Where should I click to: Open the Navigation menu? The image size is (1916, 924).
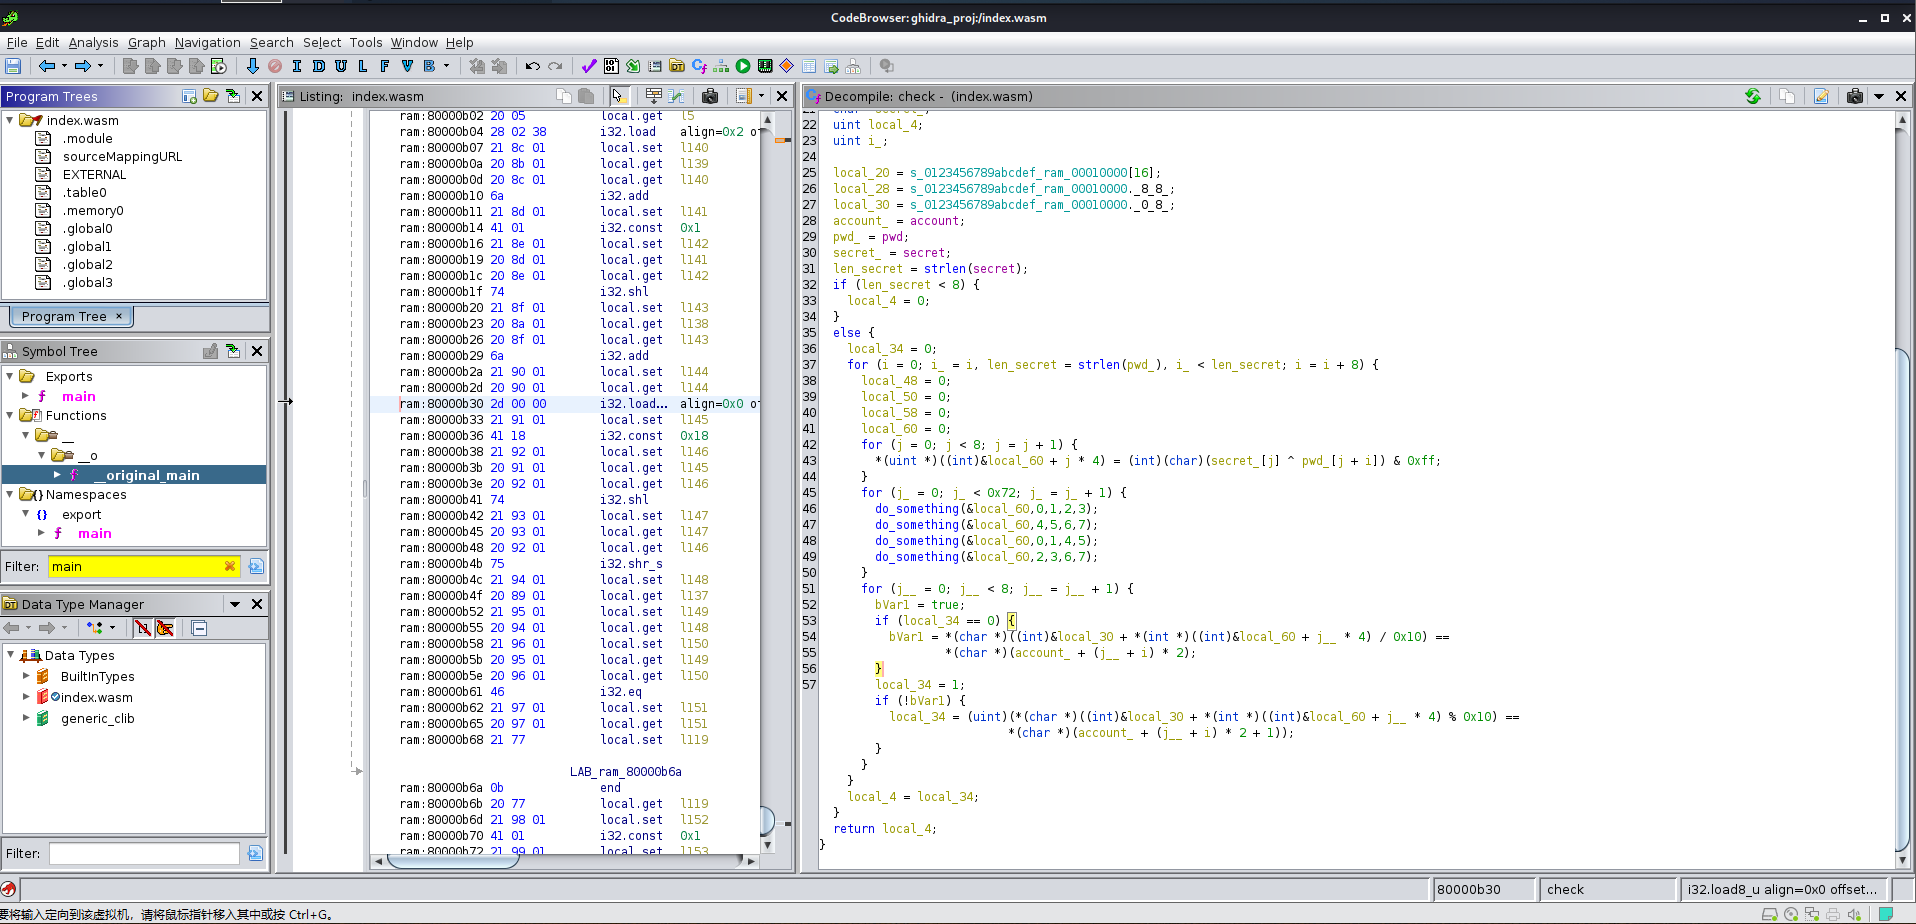point(207,42)
